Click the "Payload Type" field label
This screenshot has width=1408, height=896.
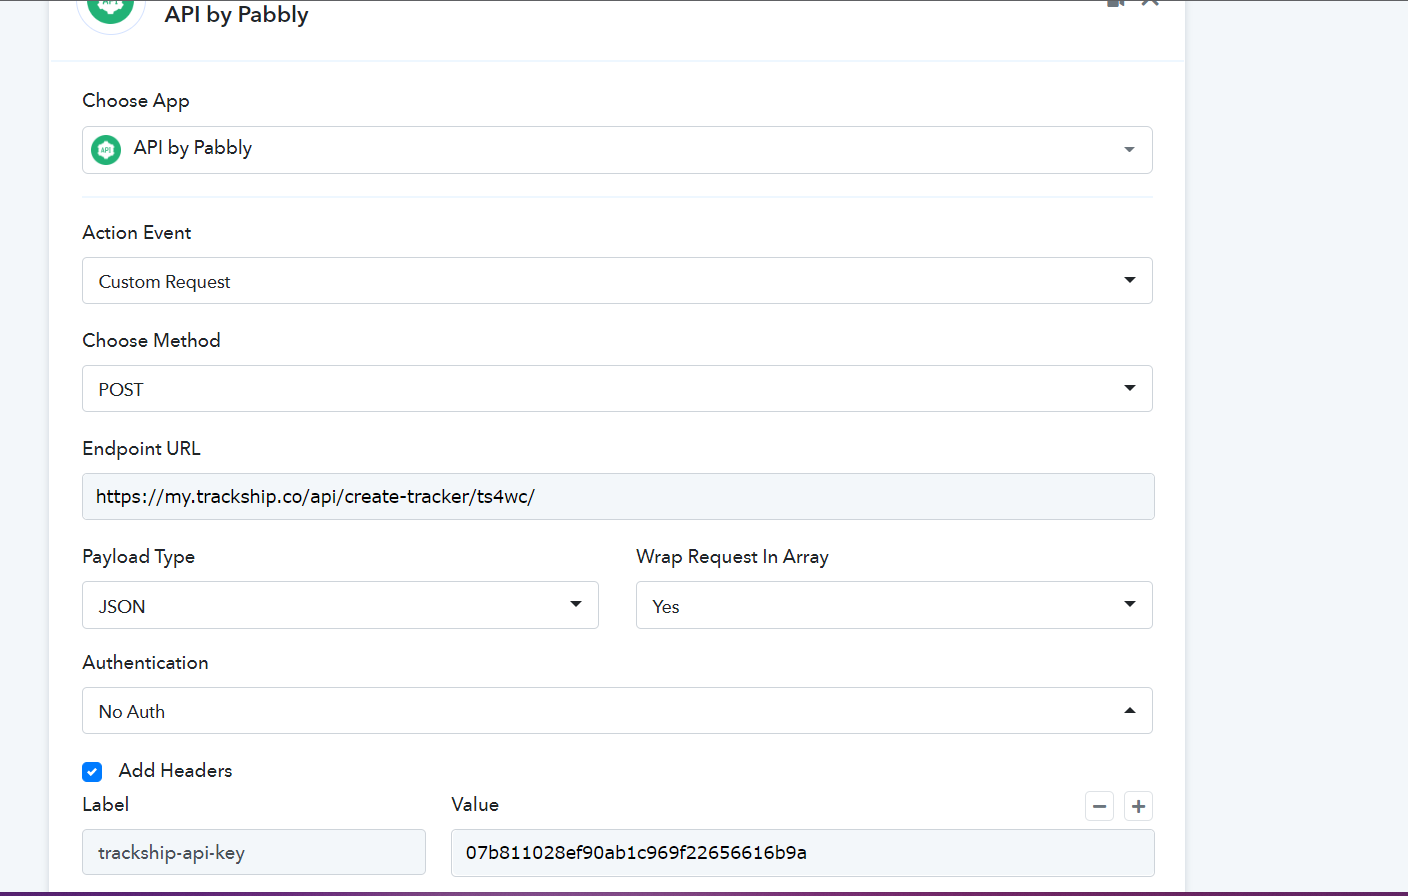138,557
